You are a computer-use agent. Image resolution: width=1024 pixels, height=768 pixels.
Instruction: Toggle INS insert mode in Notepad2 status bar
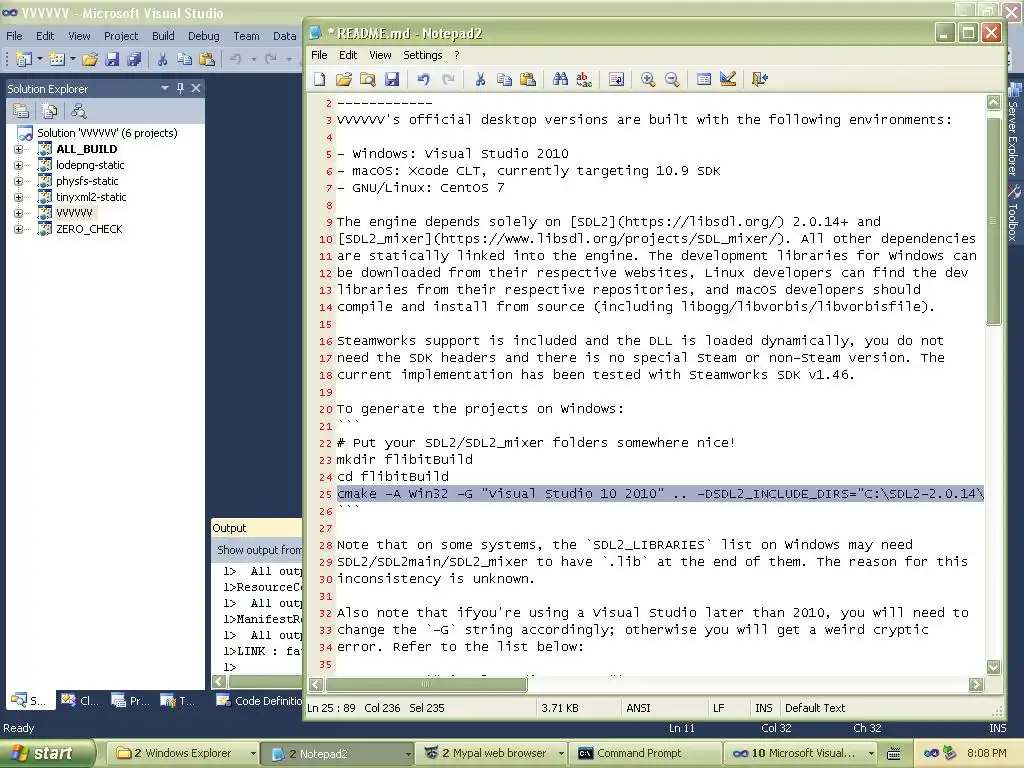click(763, 708)
